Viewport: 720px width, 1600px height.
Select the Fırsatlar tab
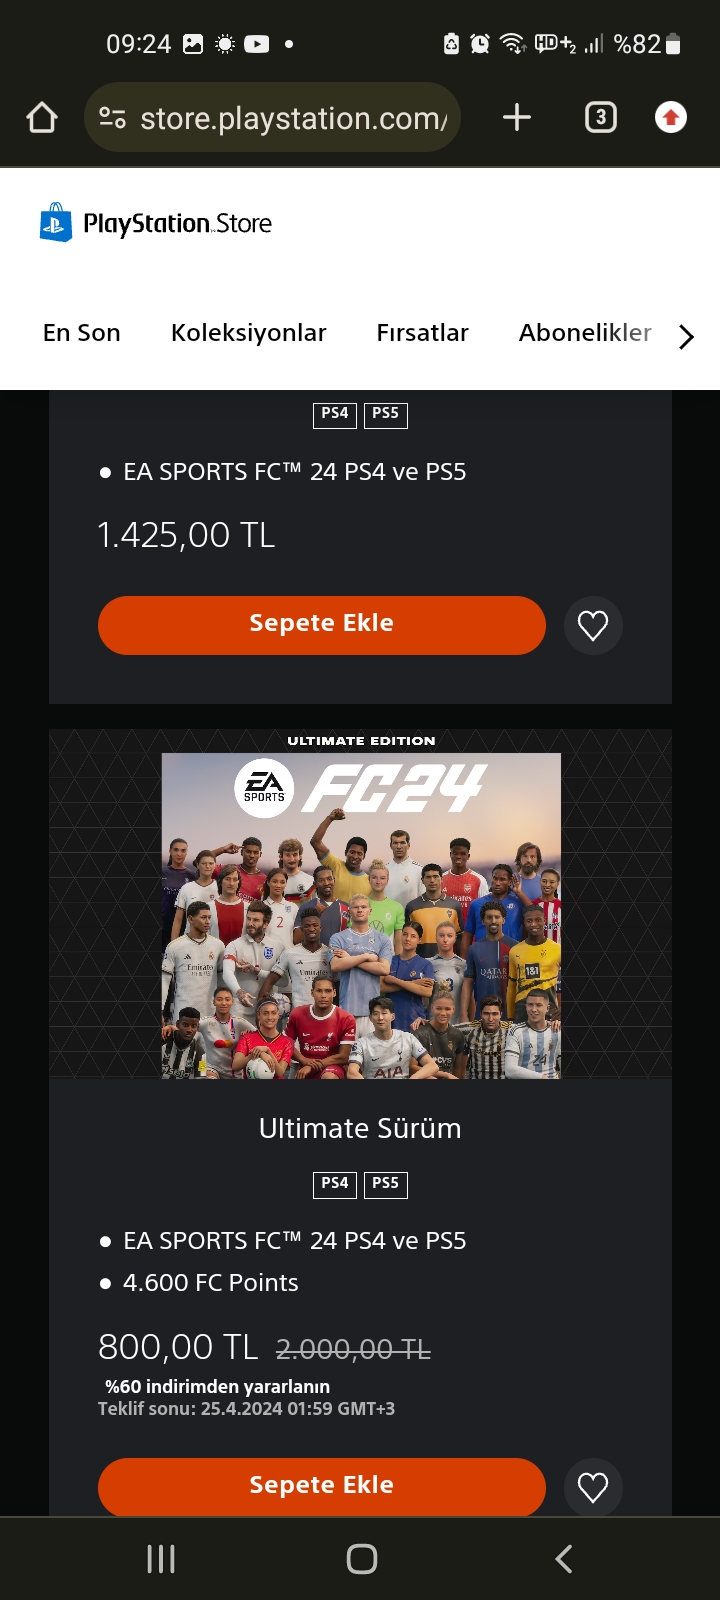422,333
